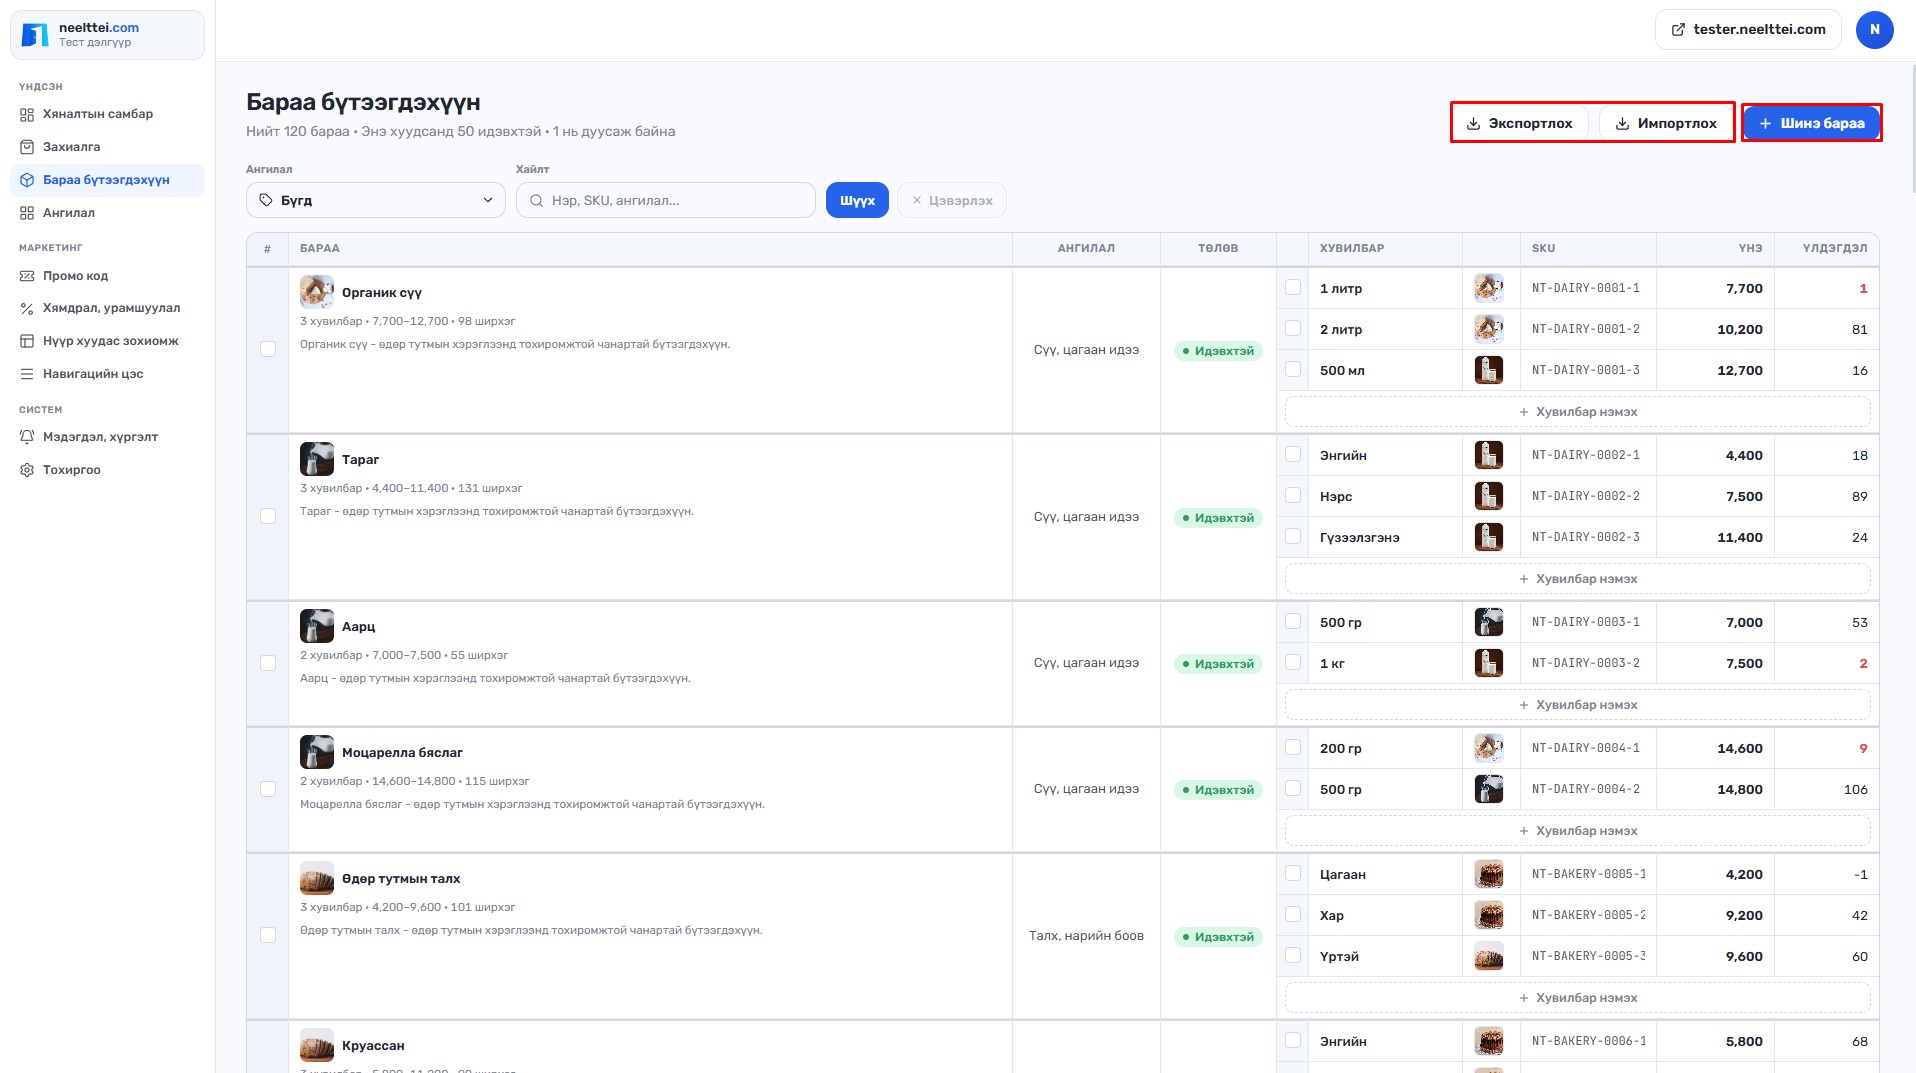Click the Шүүх filter button
The width and height of the screenshot is (1916, 1073).
point(857,200)
